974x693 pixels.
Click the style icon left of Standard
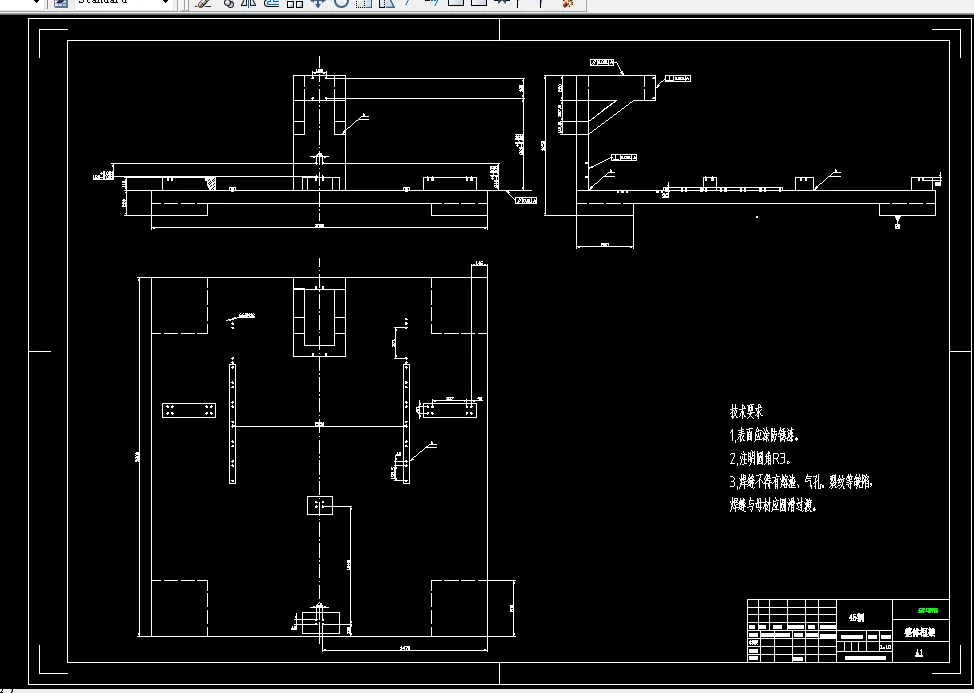point(60,3)
